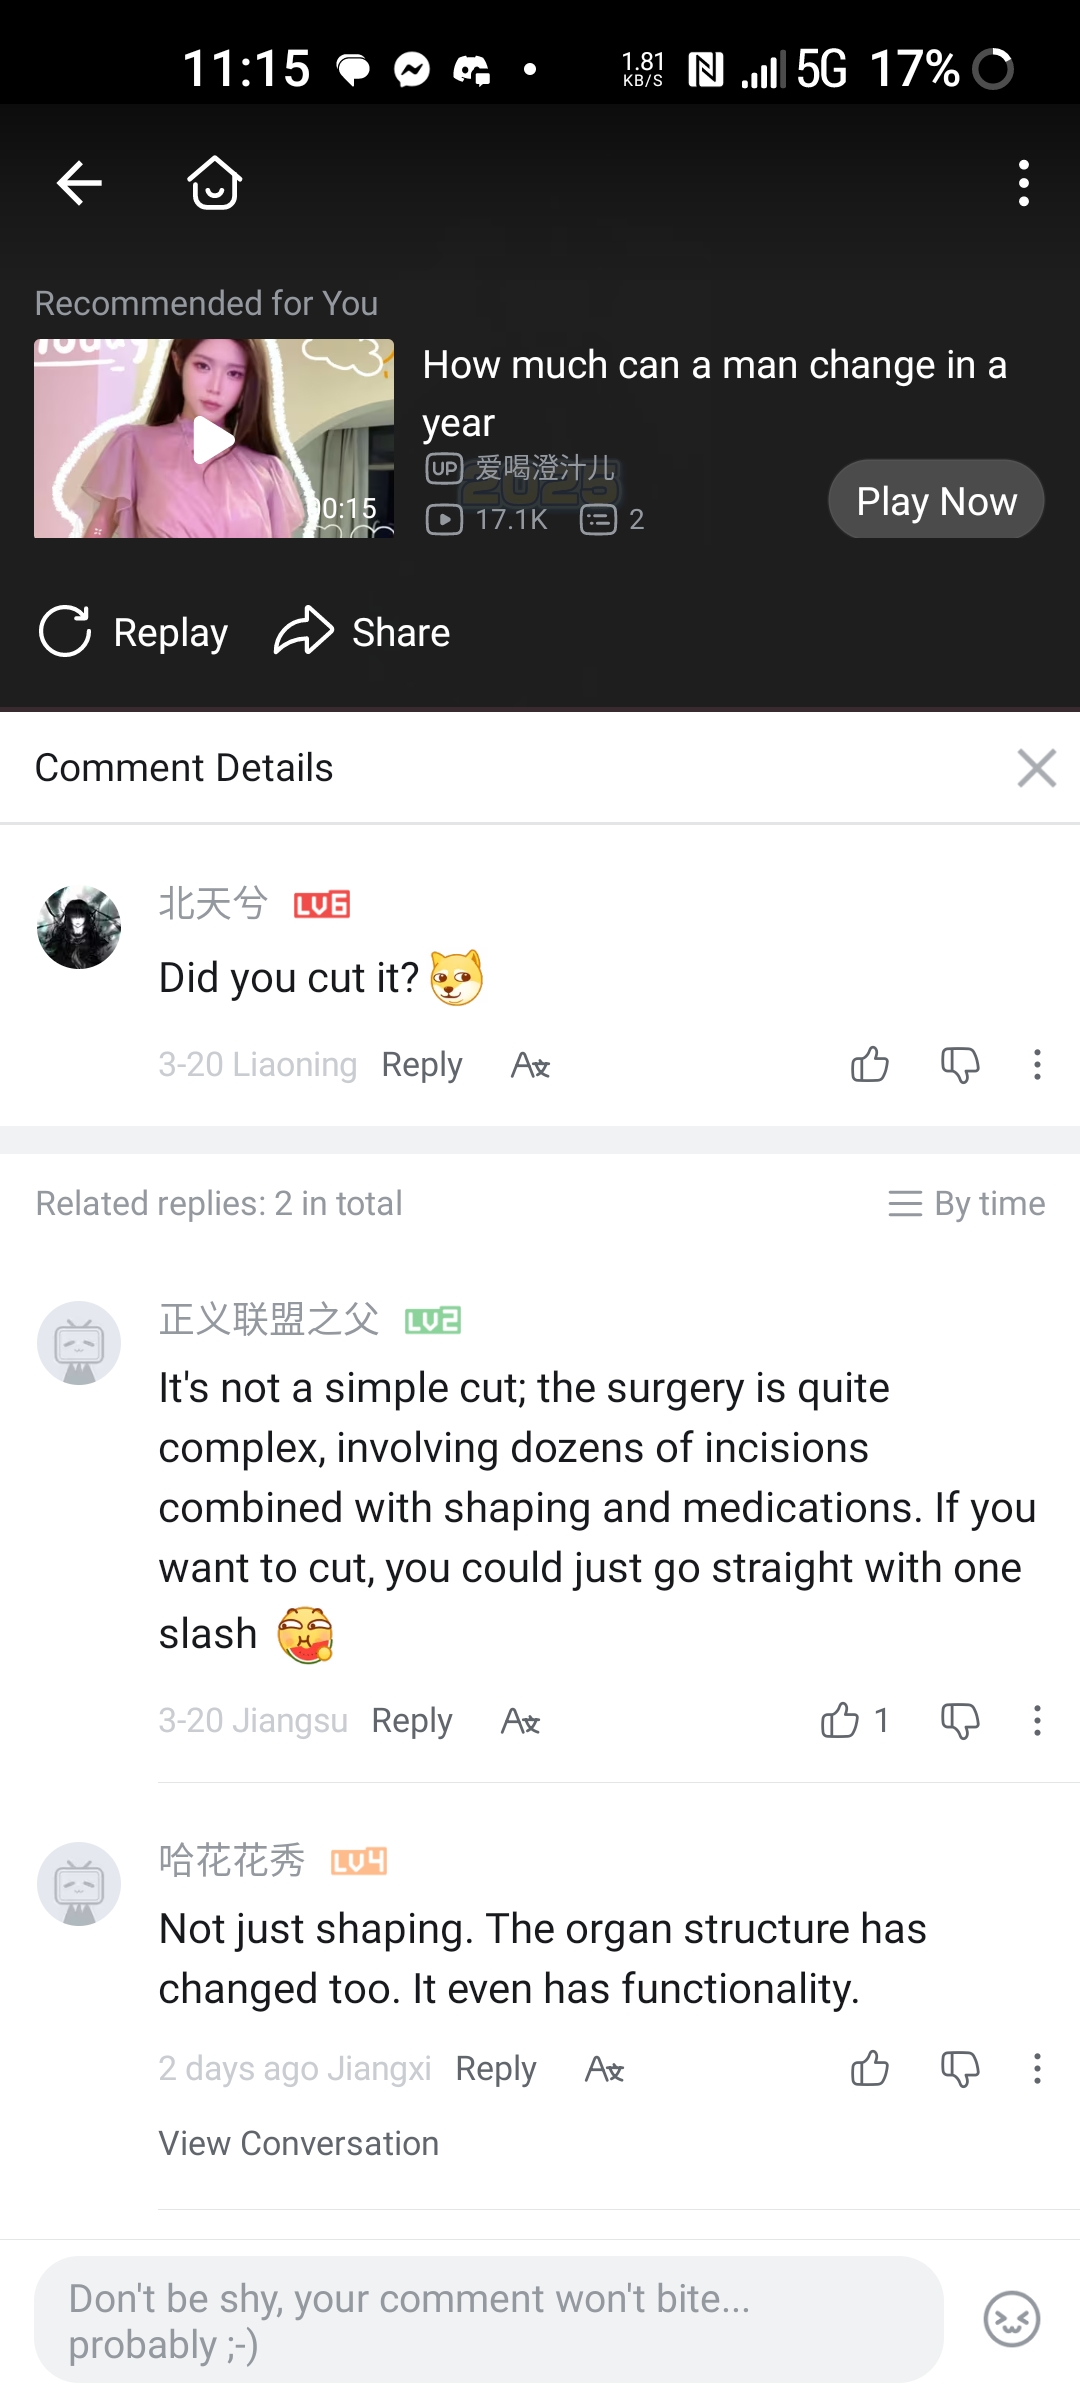The height and width of the screenshot is (2400, 1080).
Task: Dislike the "Did you cut it?" comment
Action: [960, 1065]
